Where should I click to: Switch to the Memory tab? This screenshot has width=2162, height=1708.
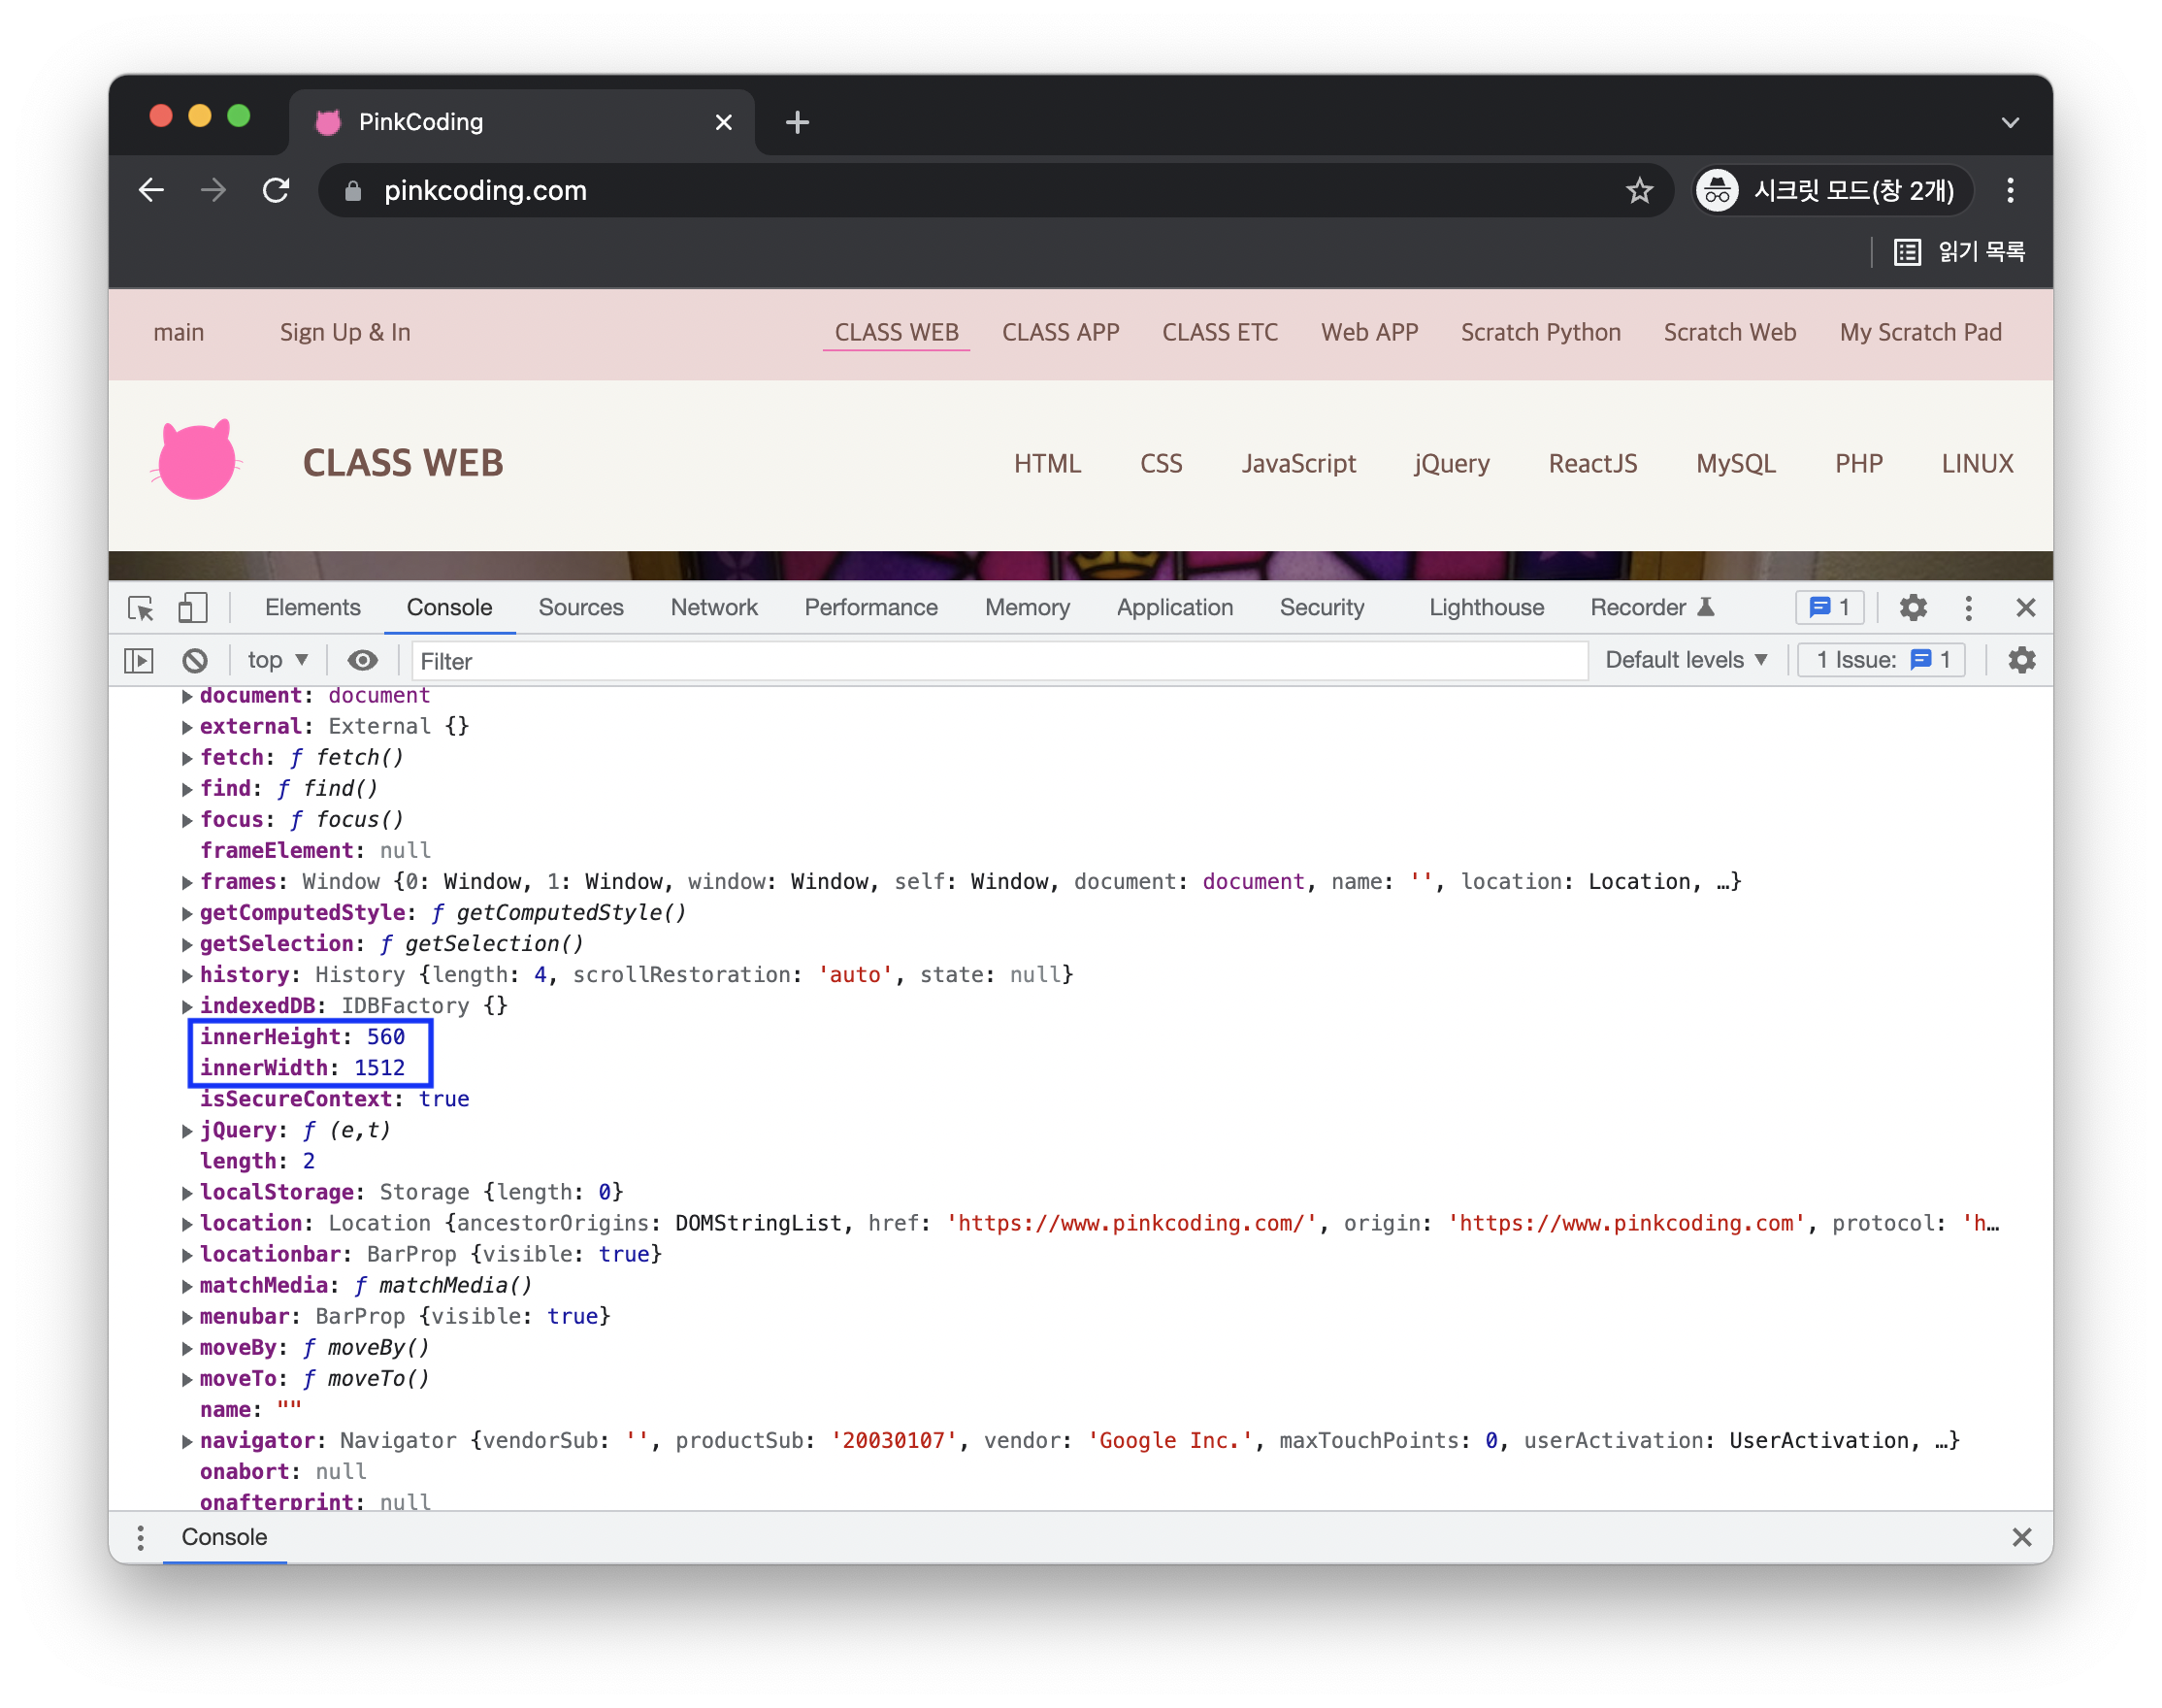click(1027, 607)
